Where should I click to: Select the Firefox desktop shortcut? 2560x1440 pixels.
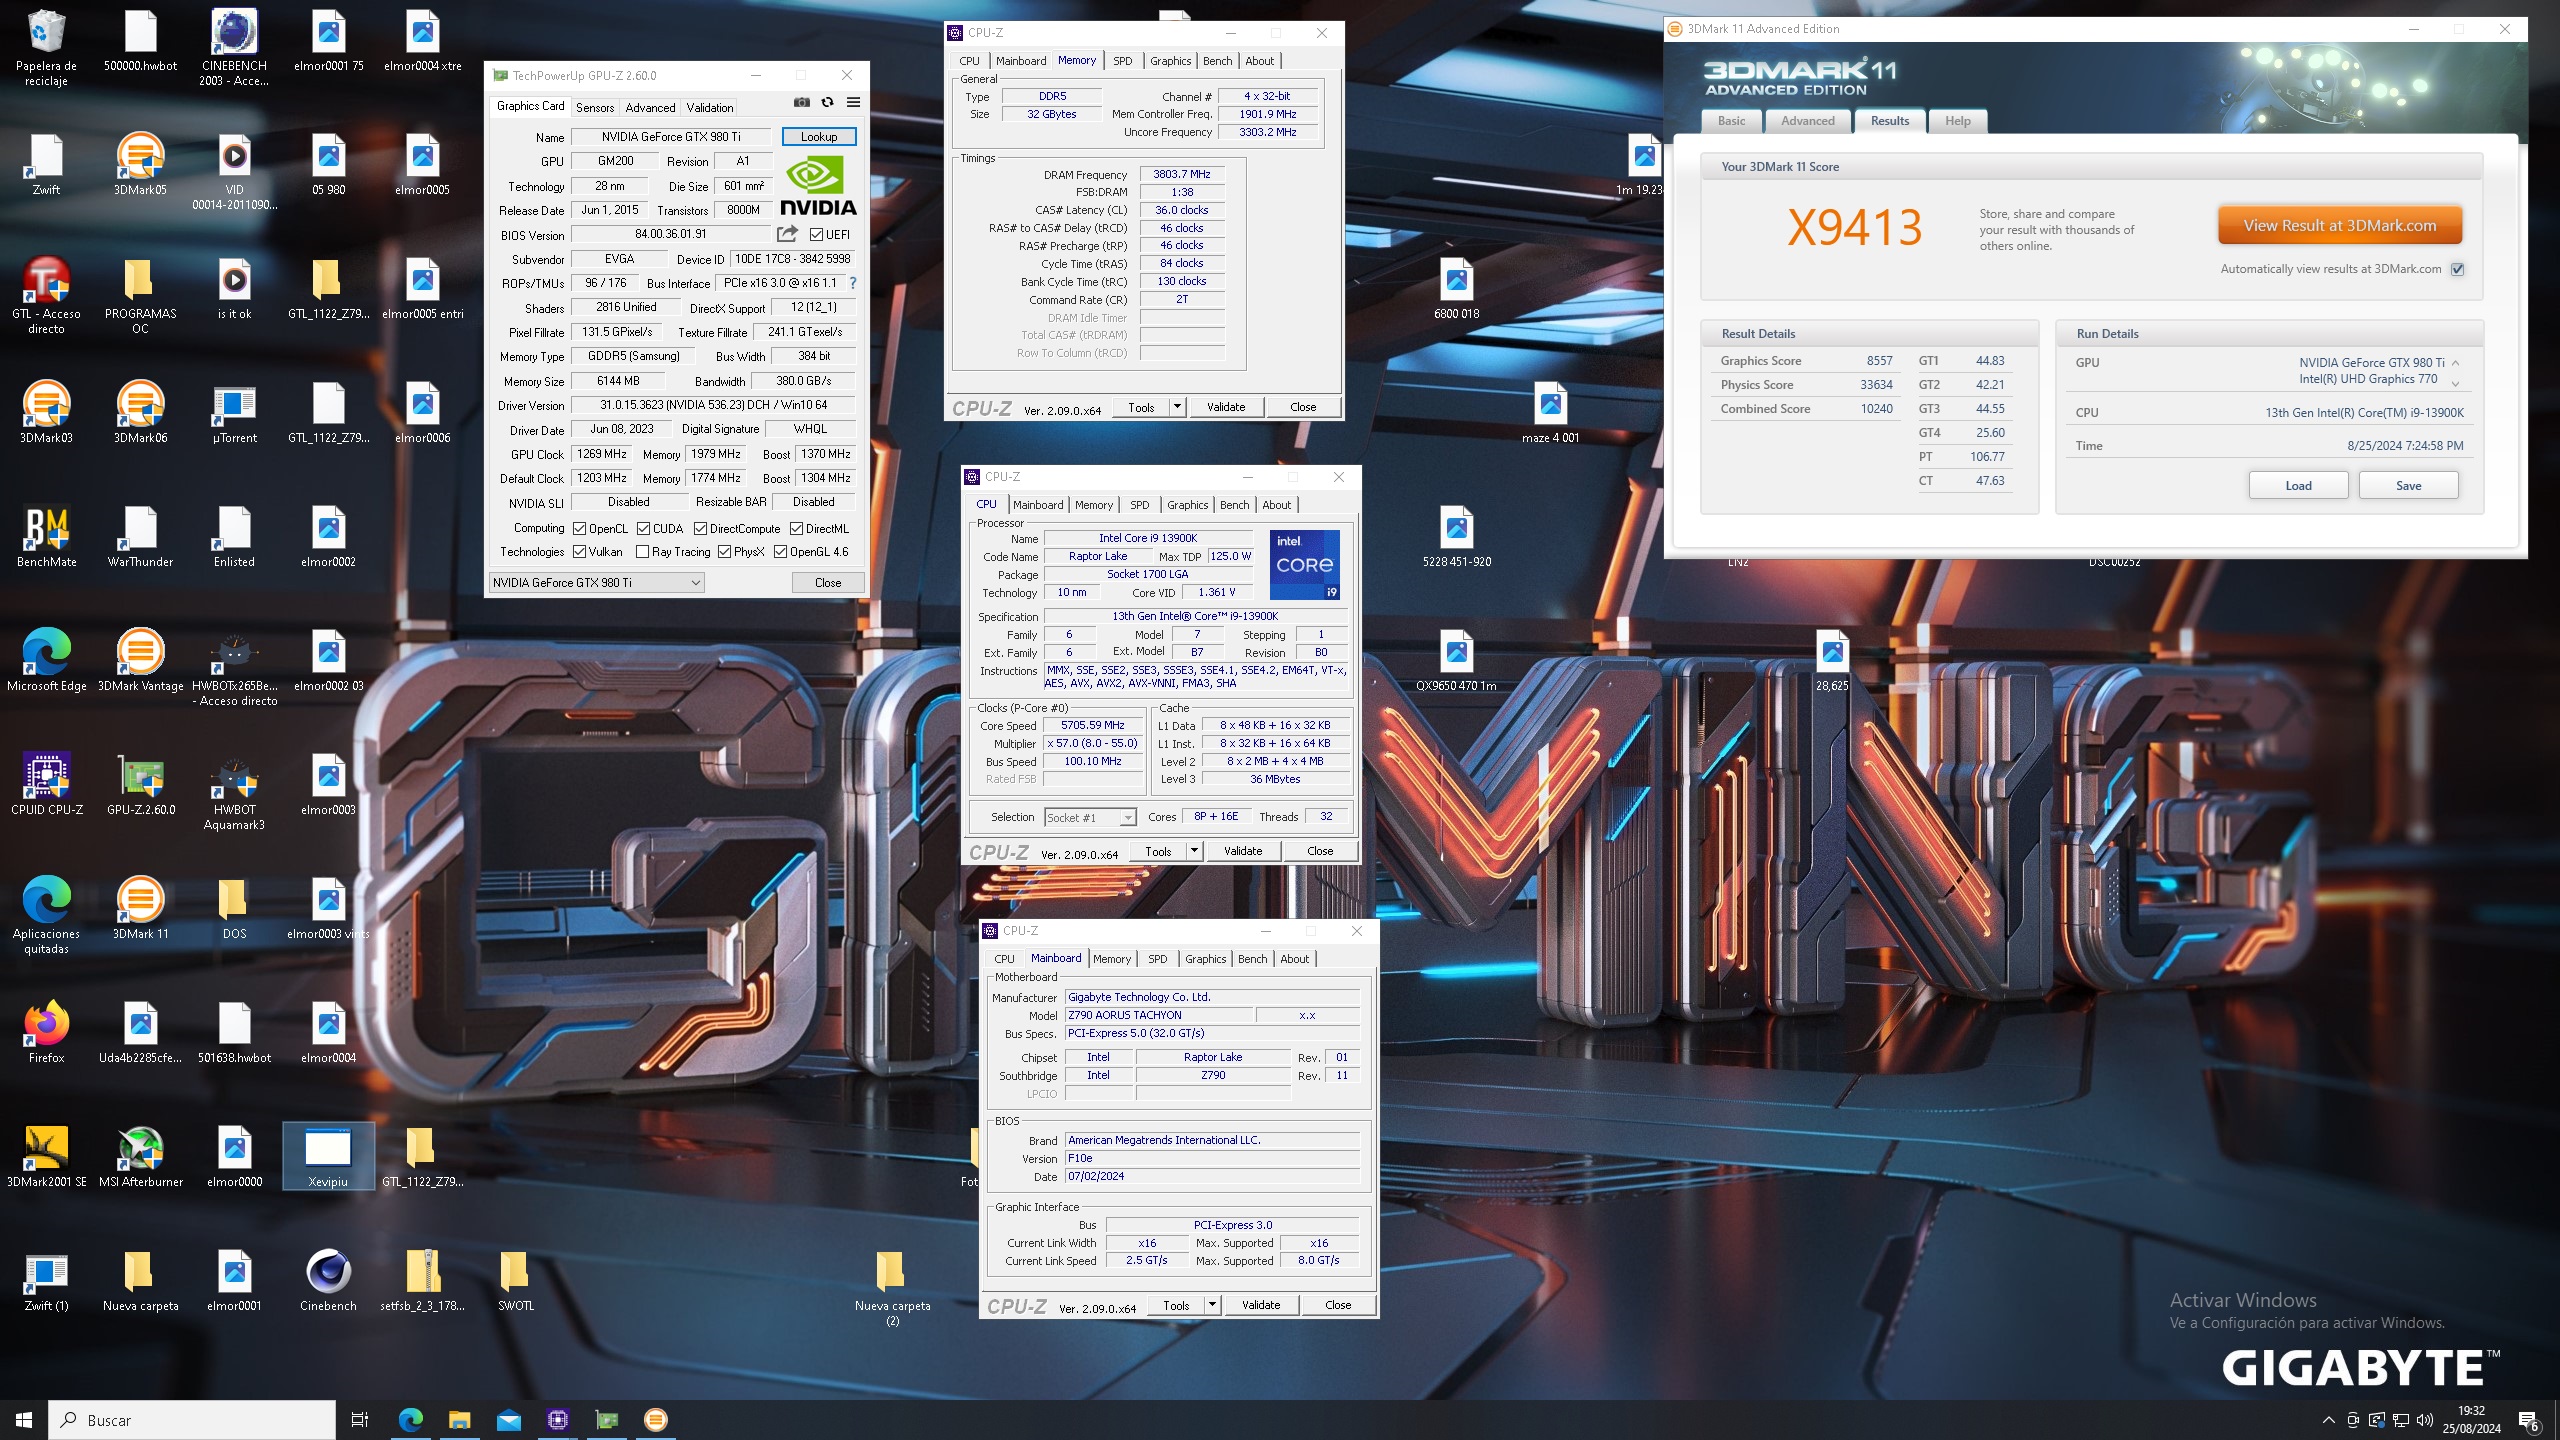point(46,1033)
